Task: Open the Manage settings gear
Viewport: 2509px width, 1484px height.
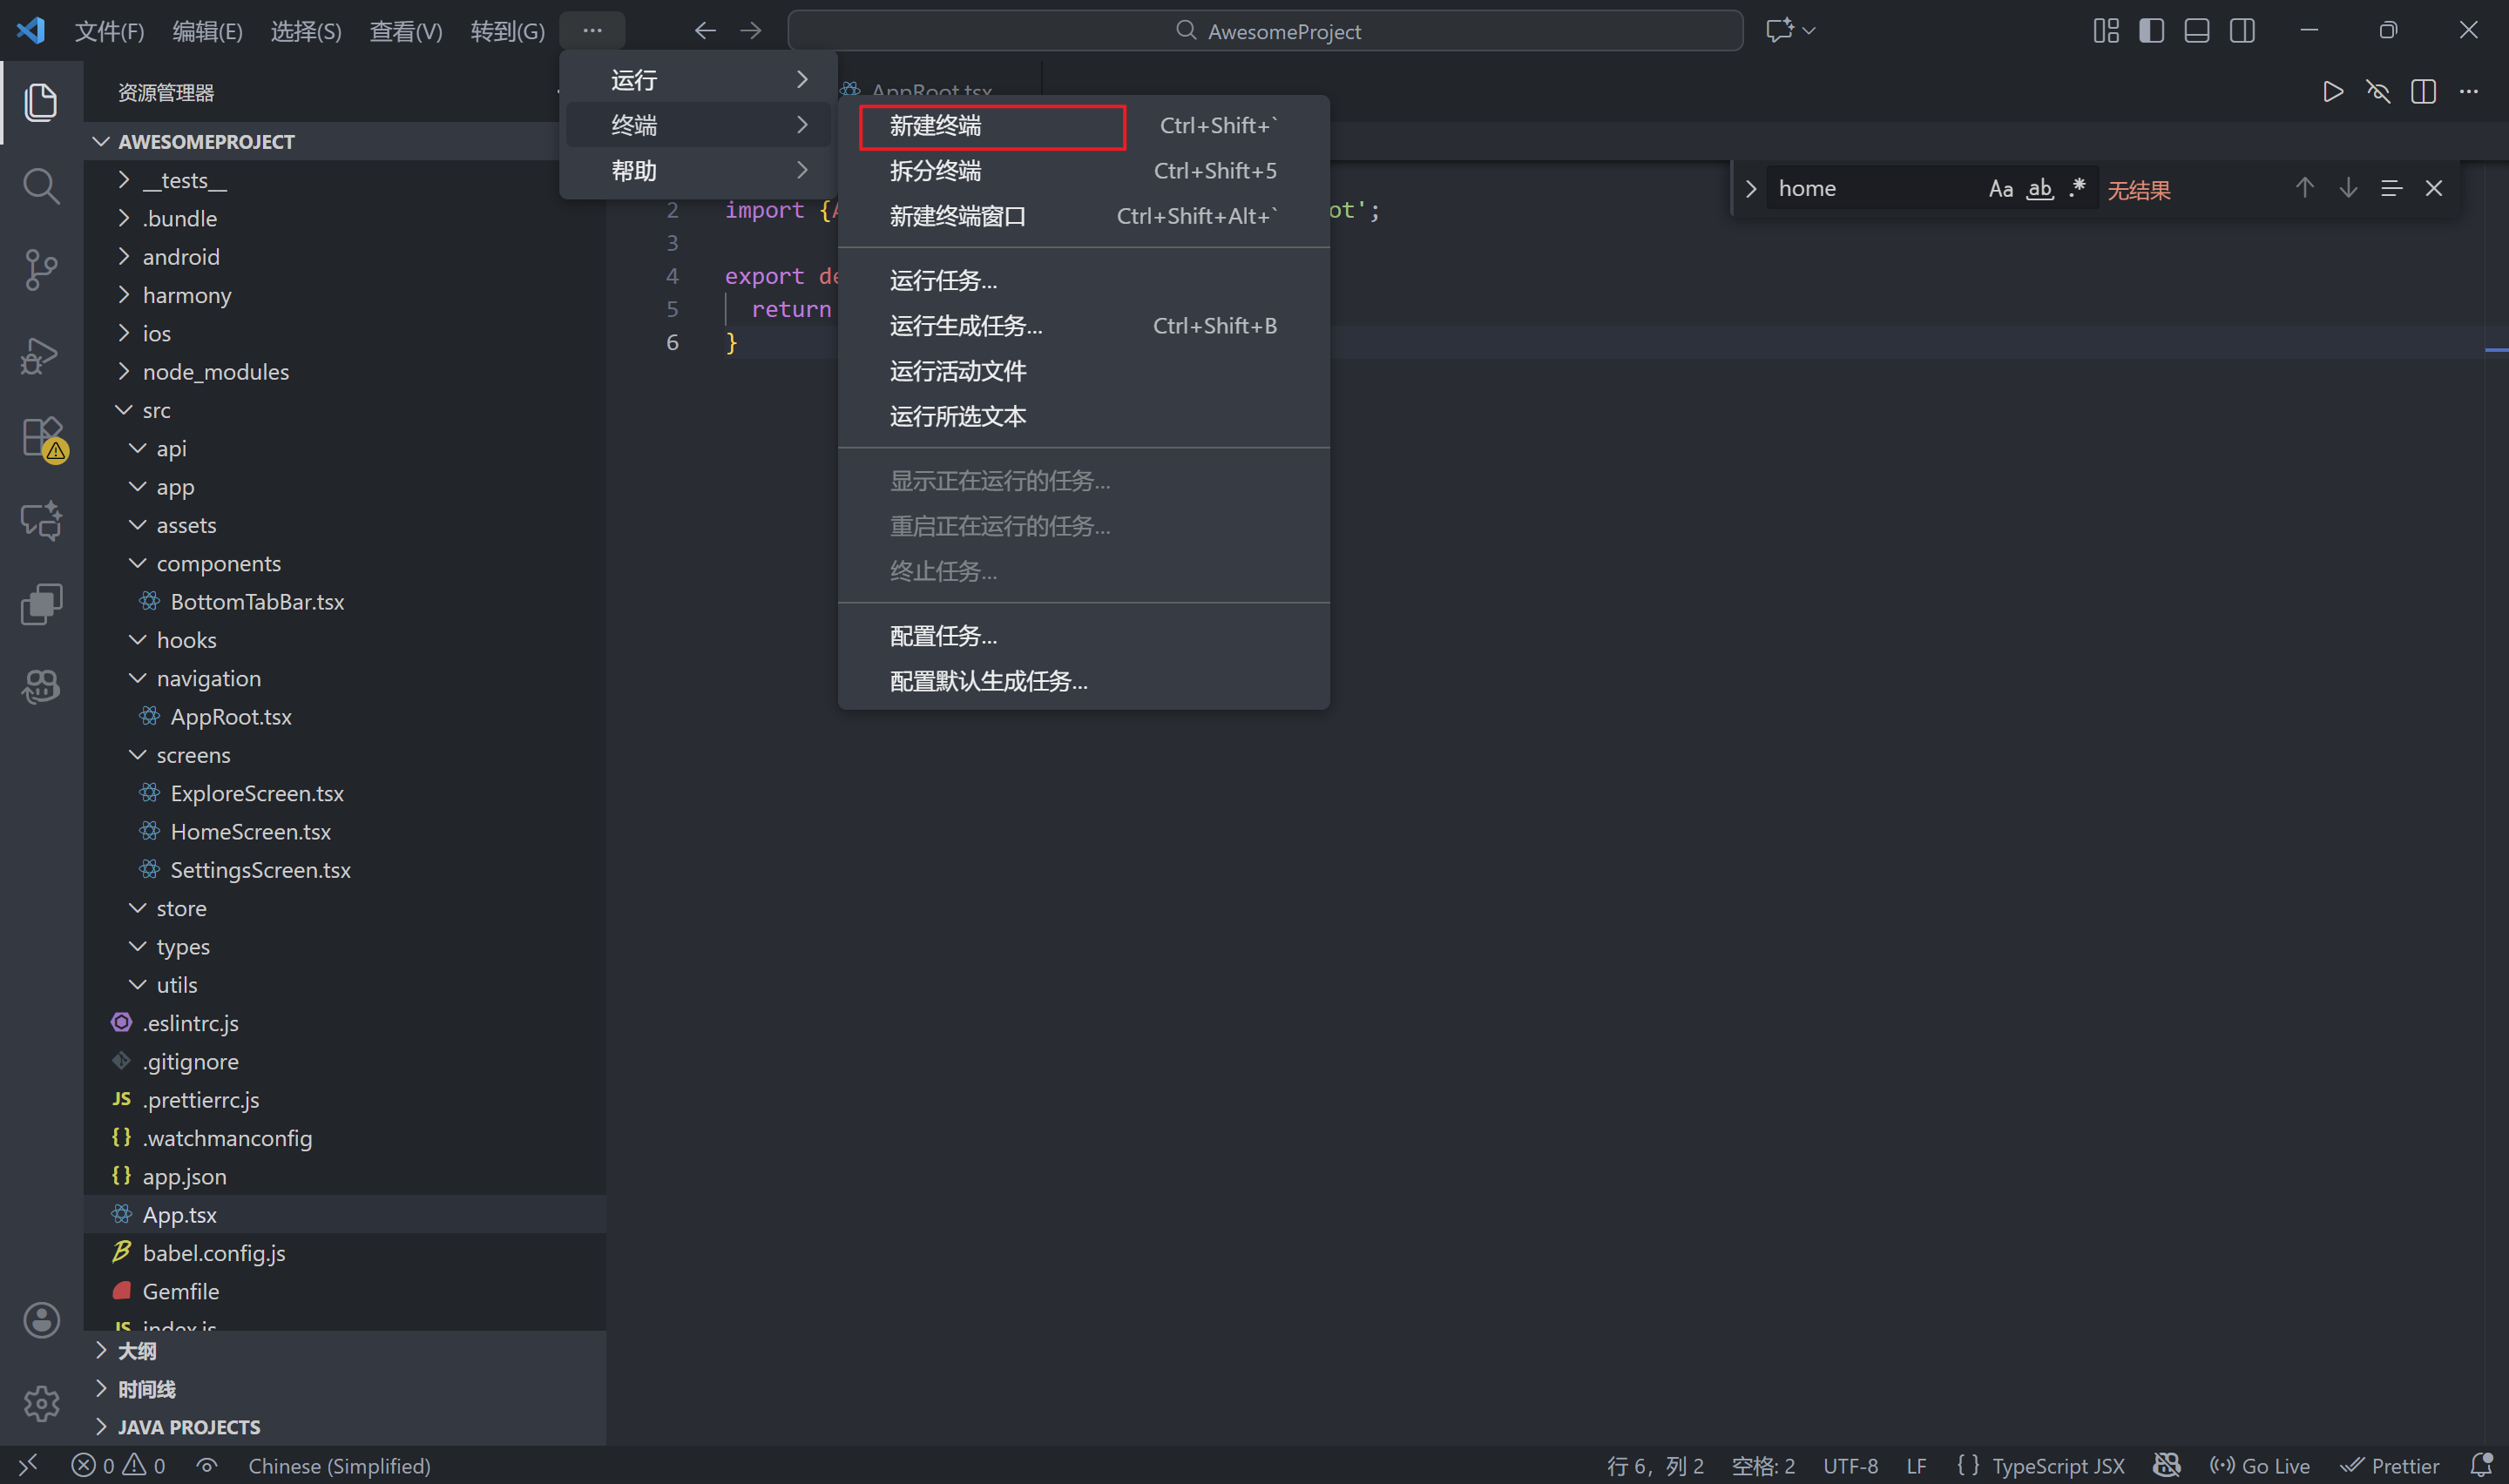Action: (41, 1404)
